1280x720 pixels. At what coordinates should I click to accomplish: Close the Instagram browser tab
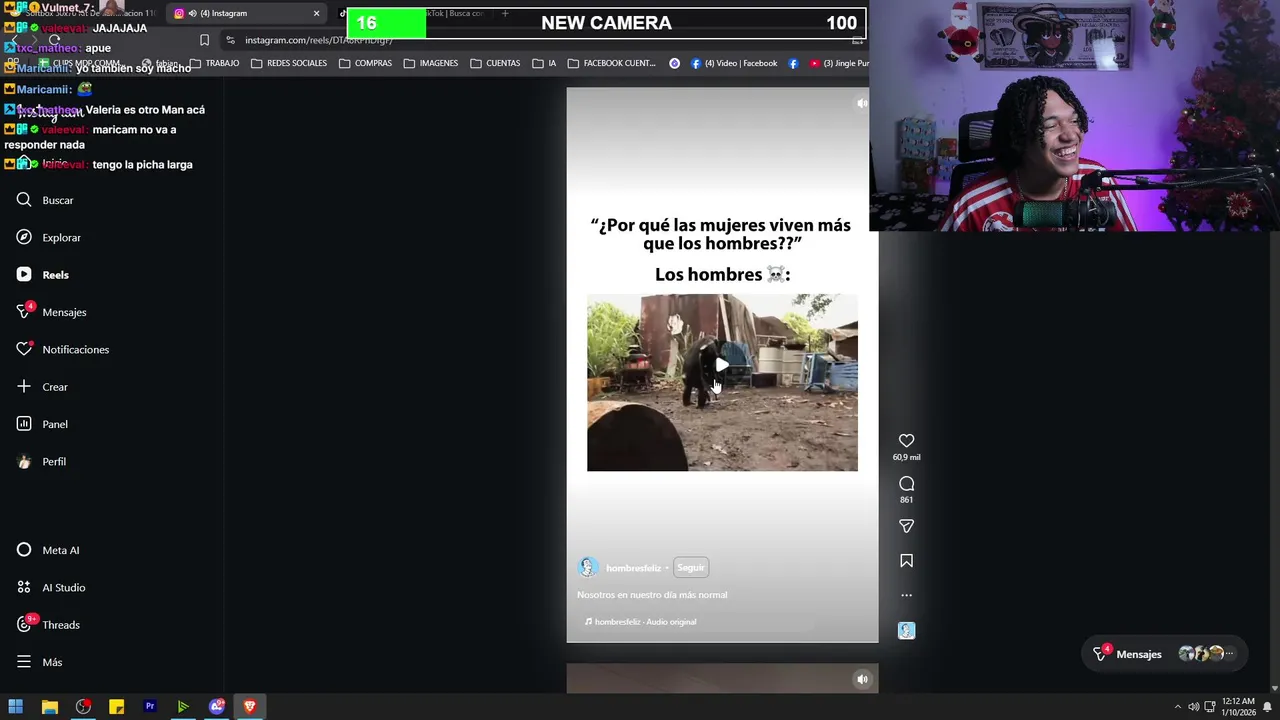[x=316, y=13]
